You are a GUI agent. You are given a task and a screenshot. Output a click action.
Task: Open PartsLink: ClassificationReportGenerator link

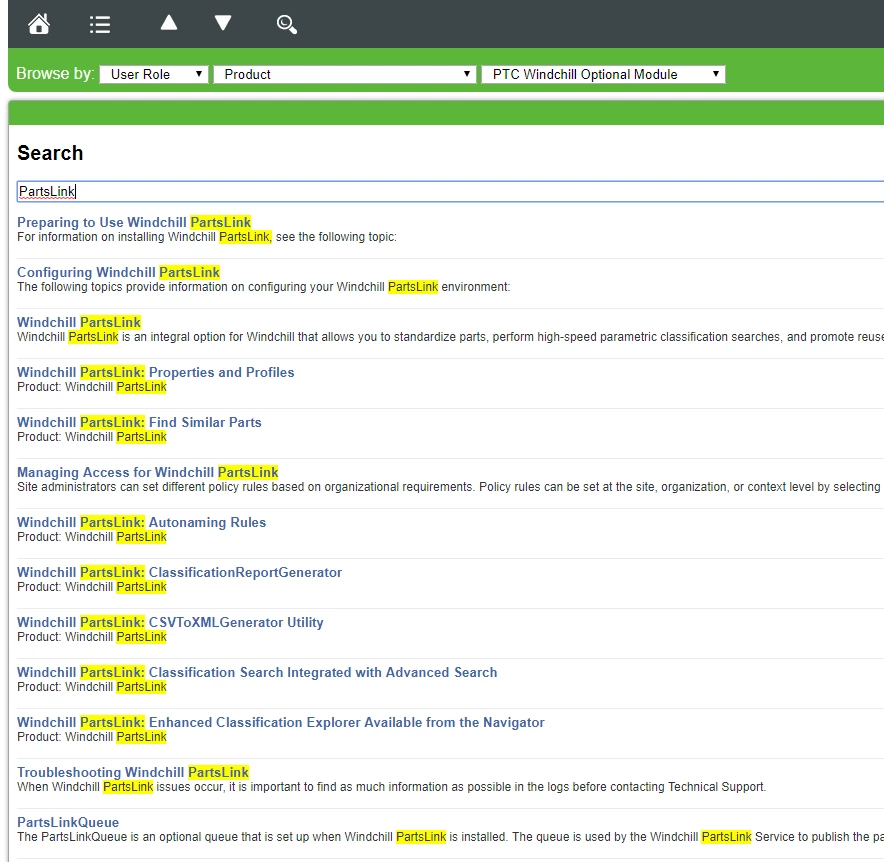pyautogui.click(x=179, y=572)
